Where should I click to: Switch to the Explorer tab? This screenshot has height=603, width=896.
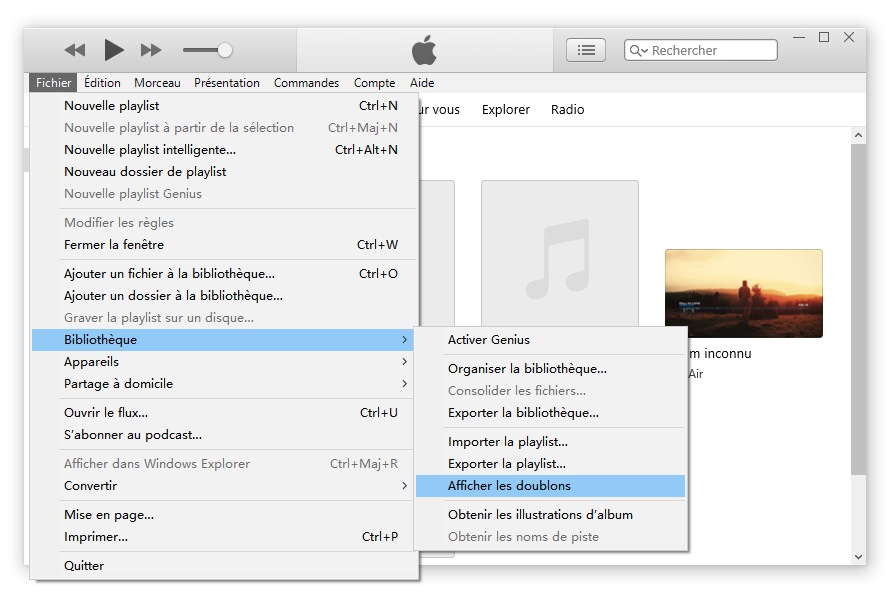pyautogui.click(x=506, y=110)
